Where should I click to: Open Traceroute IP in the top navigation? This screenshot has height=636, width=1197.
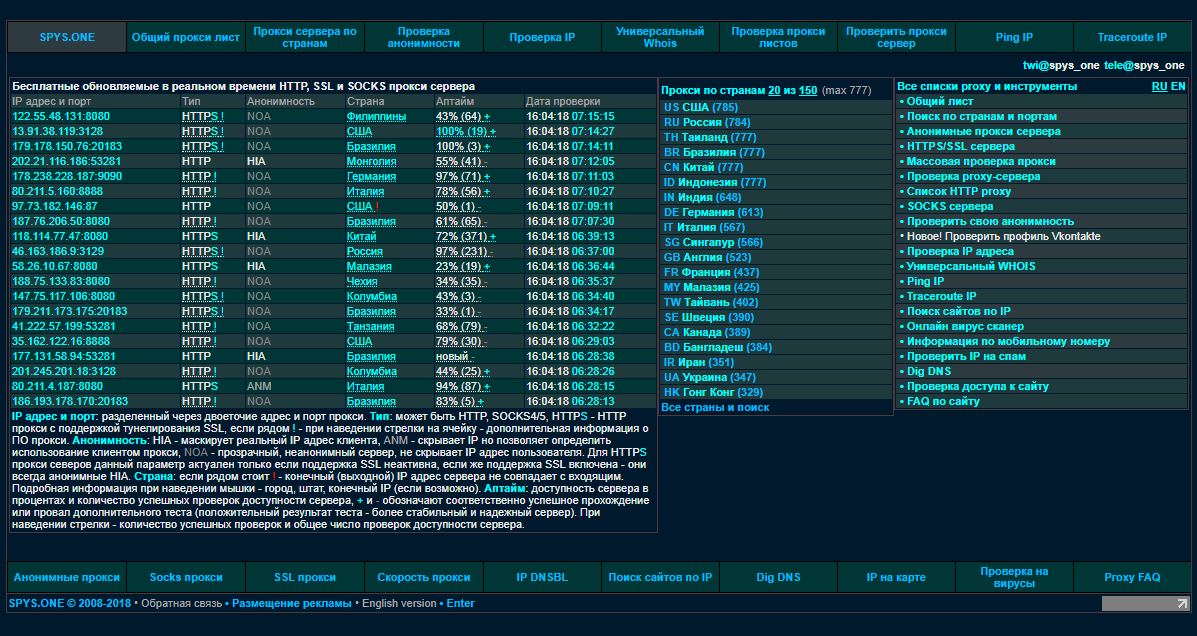coord(1132,37)
